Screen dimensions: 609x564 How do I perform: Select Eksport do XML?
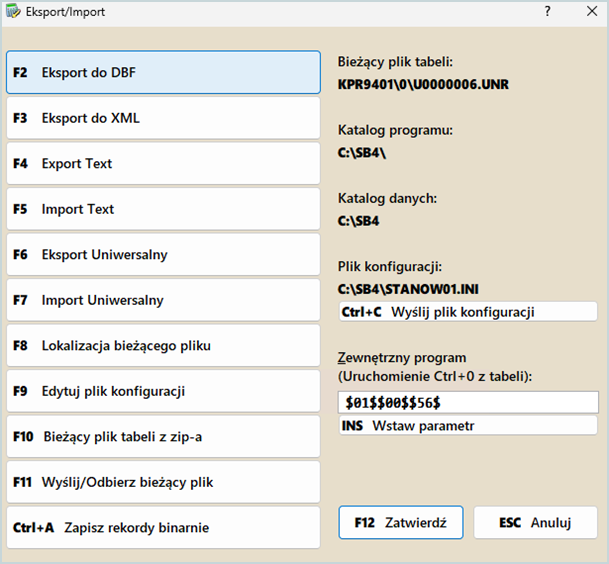[163, 118]
